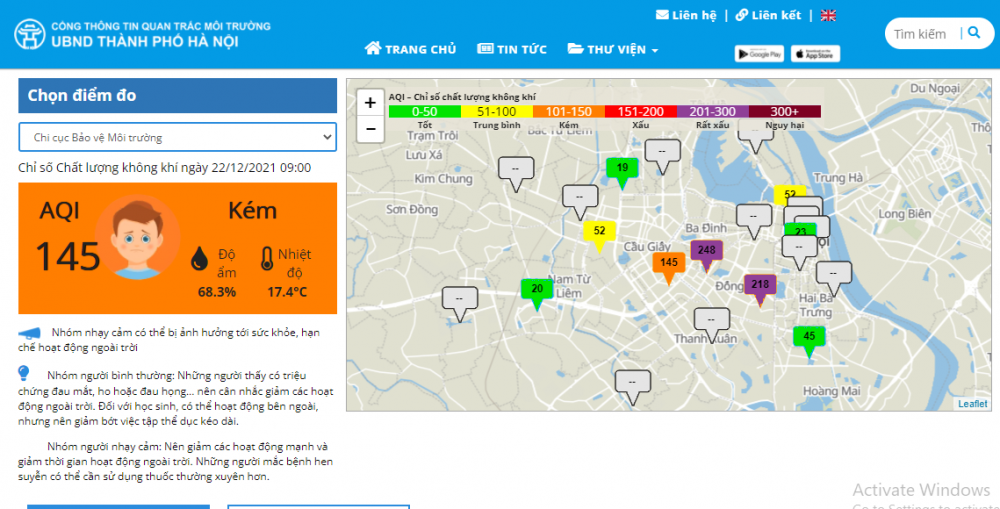Go to Trang chủ home page
1000x509 pixels.
coord(410,49)
